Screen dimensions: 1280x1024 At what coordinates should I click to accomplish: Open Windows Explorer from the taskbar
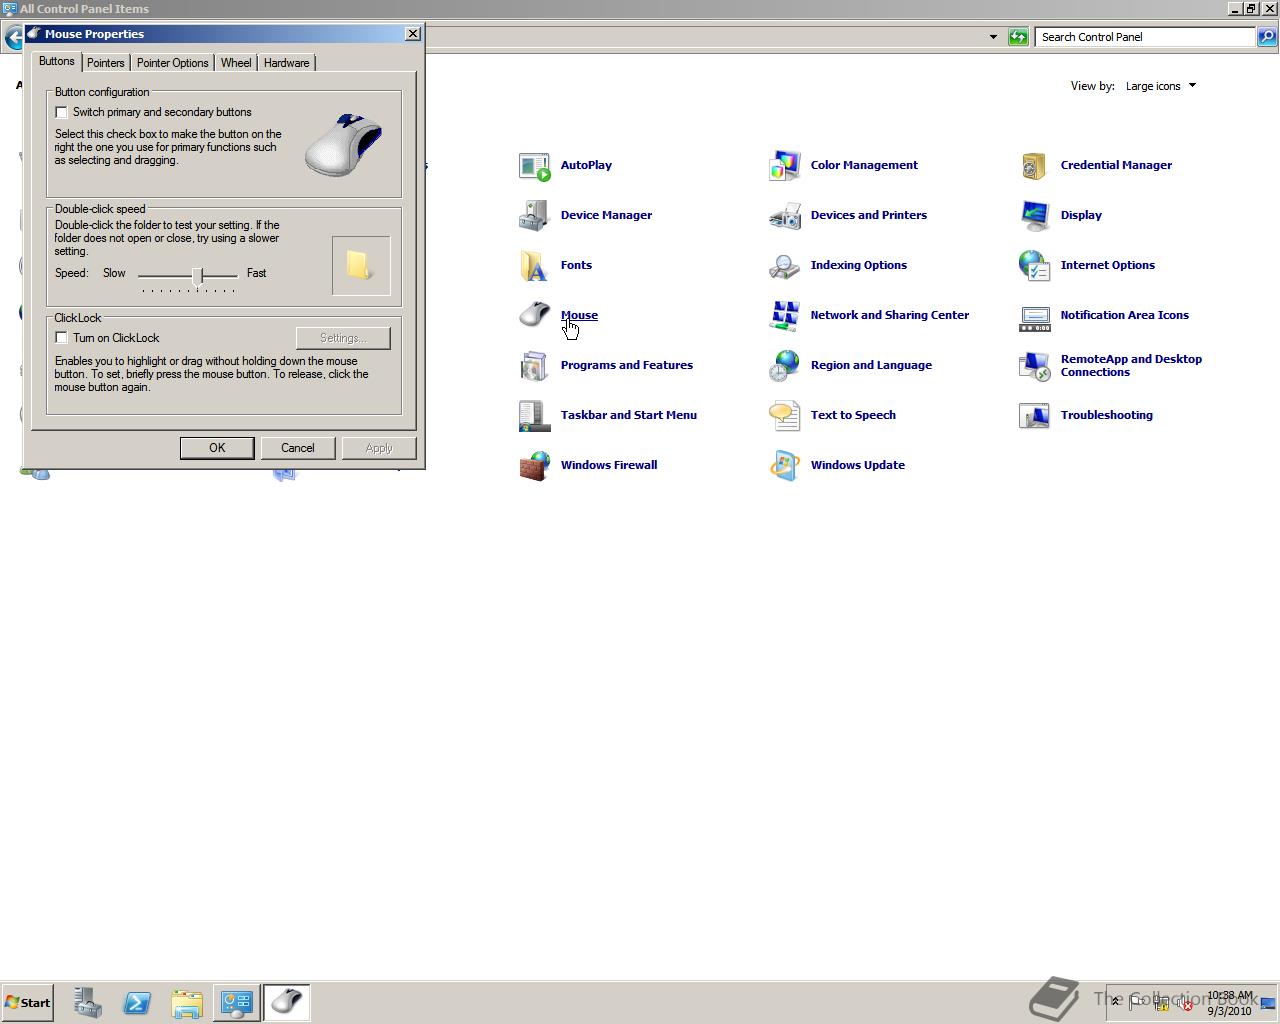coord(187,1003)
